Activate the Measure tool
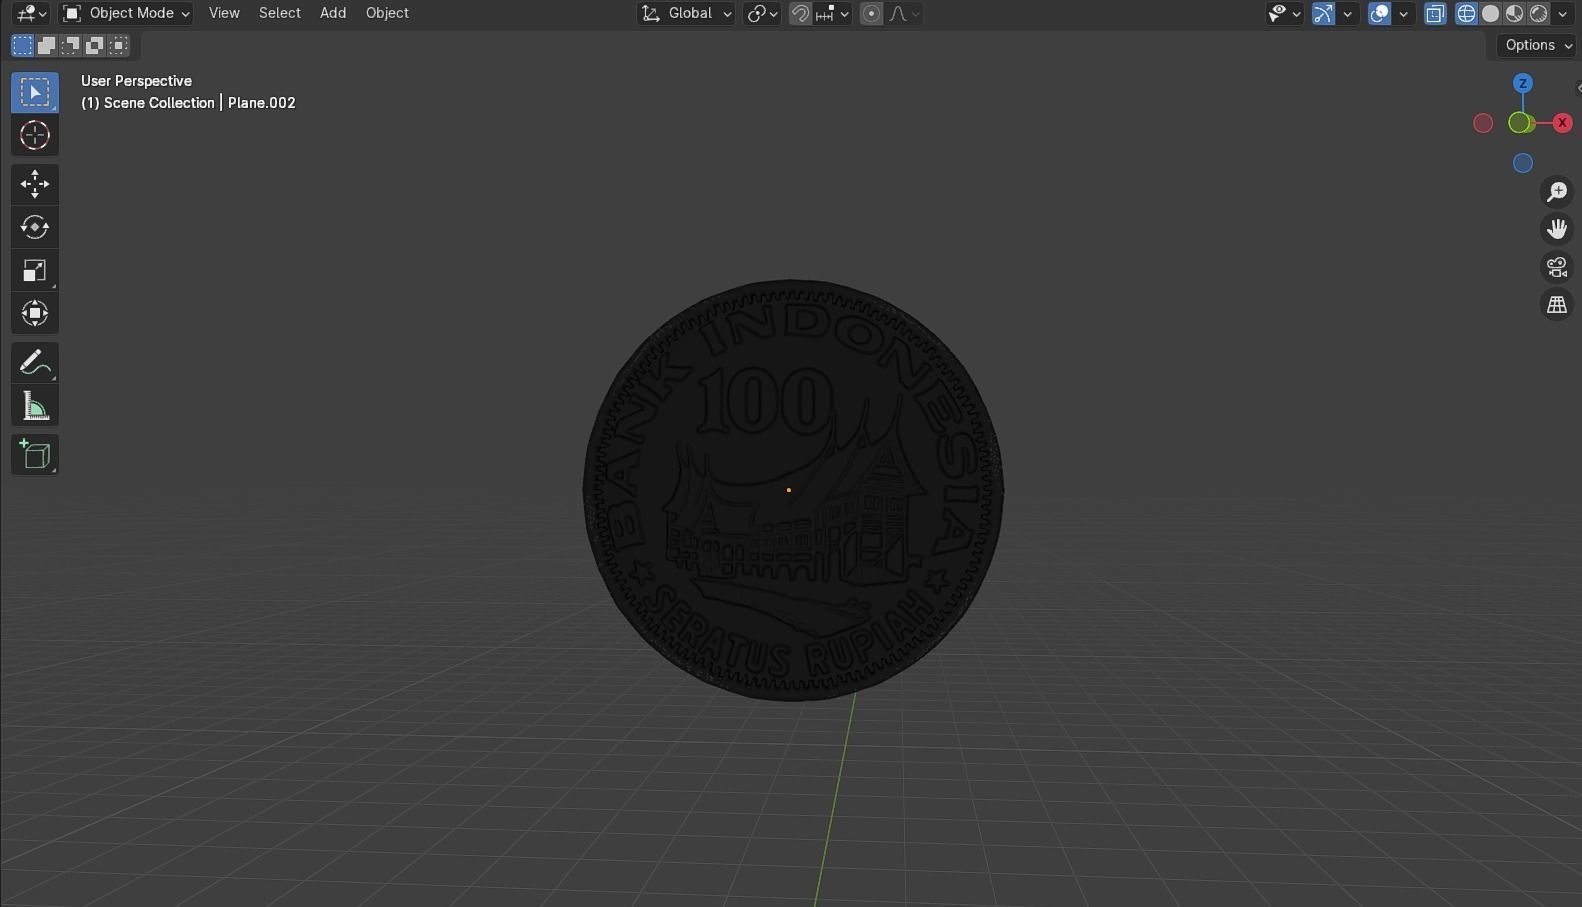Image resolution: width=1582 pixels, height=907 pixels. point(35,405)
